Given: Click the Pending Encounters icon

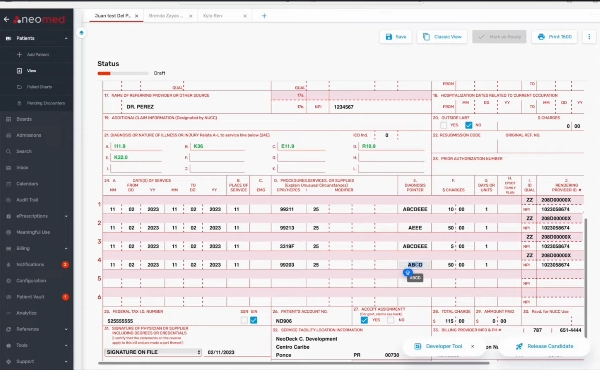Looking at the screenshot, I should point(19,103).
